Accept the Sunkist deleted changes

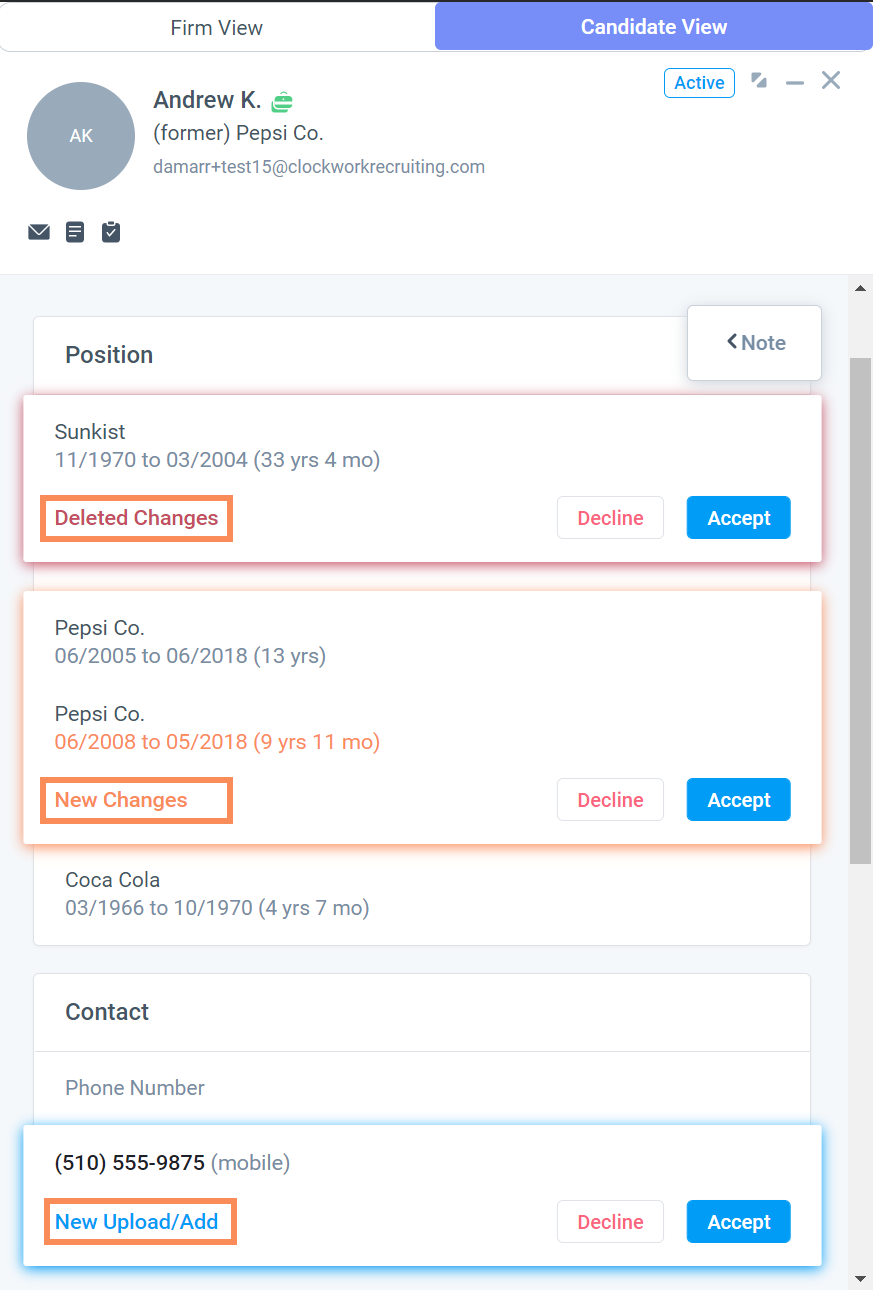(x=739, y=518)
